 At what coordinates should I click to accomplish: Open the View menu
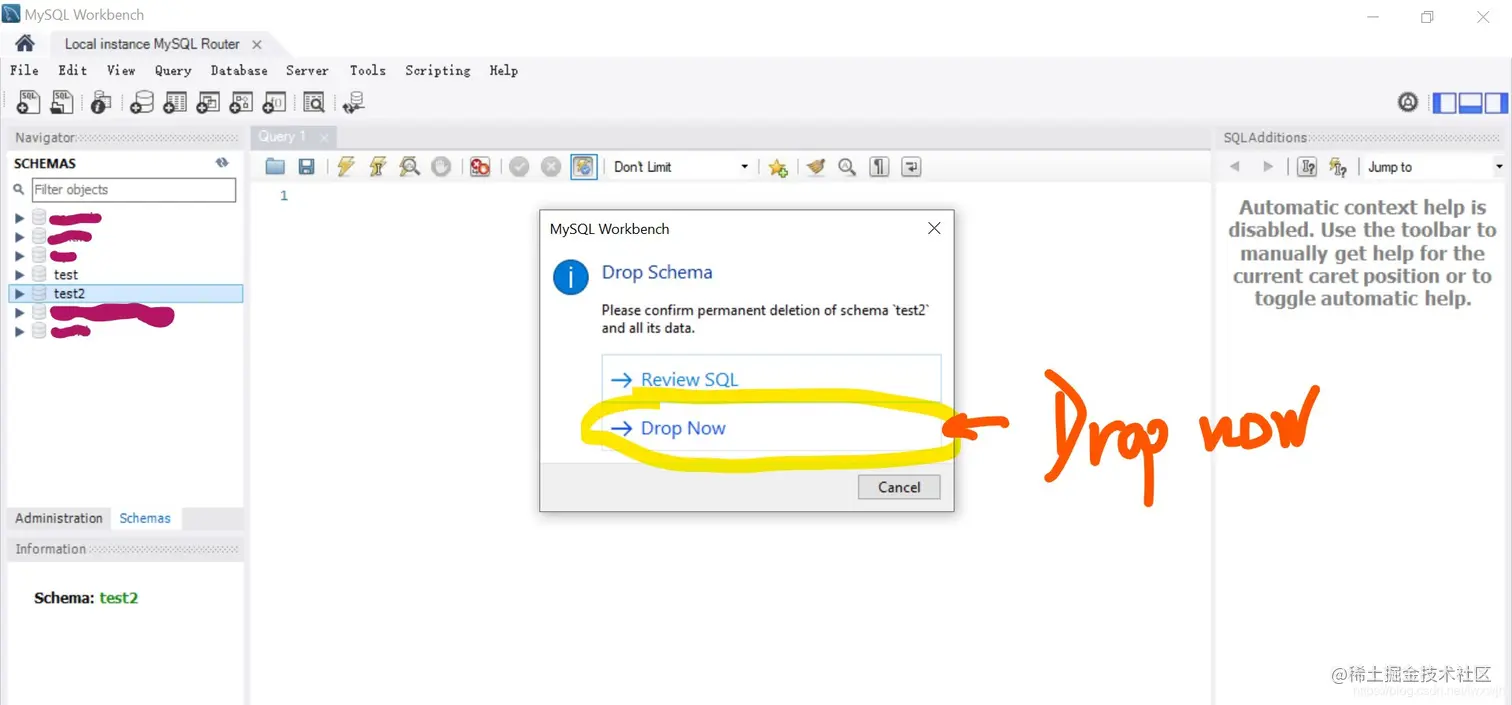[x=121, y=70]
